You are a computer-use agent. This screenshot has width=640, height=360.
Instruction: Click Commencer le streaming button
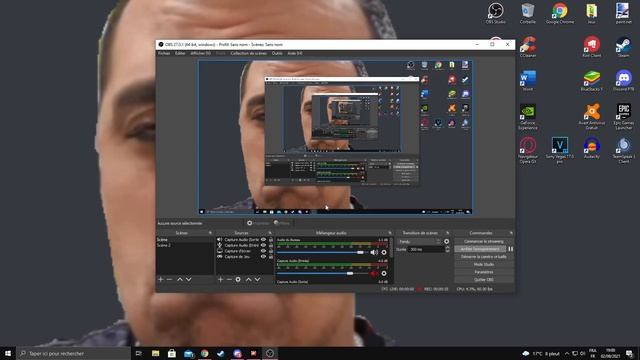click(484, 242)
